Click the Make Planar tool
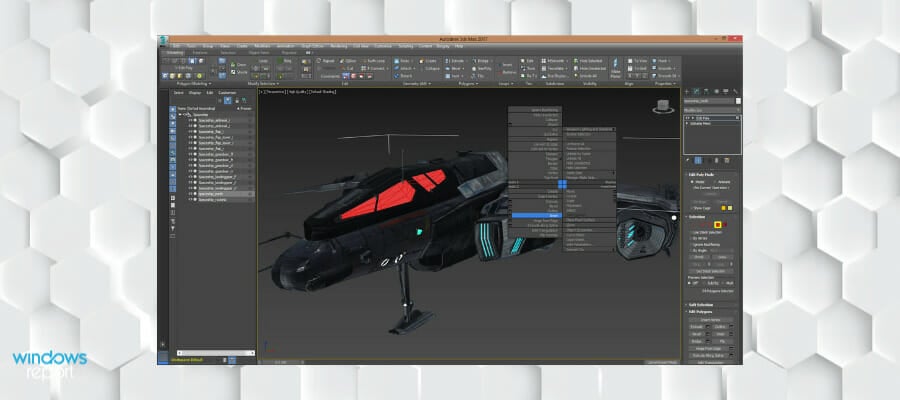 point(615,68)
